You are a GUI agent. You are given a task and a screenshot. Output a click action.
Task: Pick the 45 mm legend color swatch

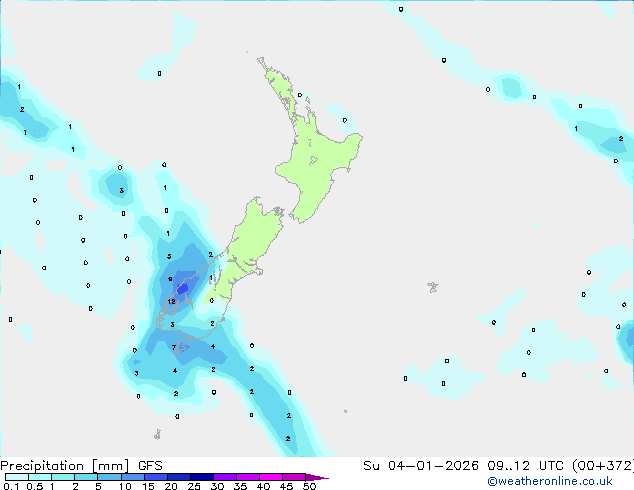(x=294, y=477)
